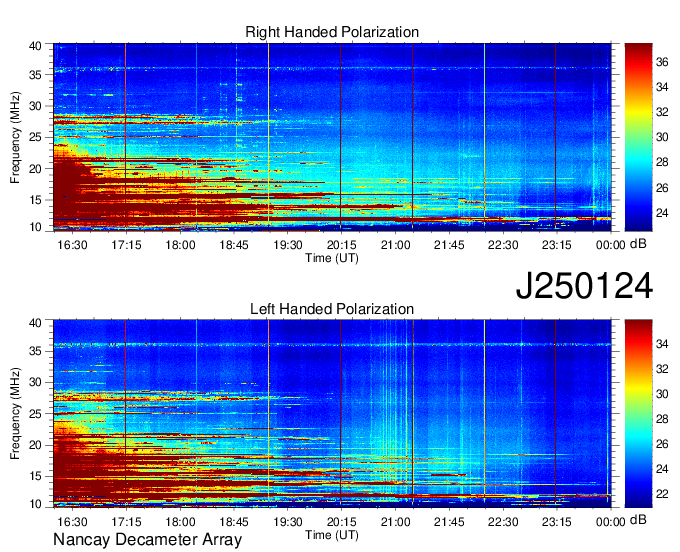Click the 36 dB tick on Right Handed colorbar

(662, 62)
